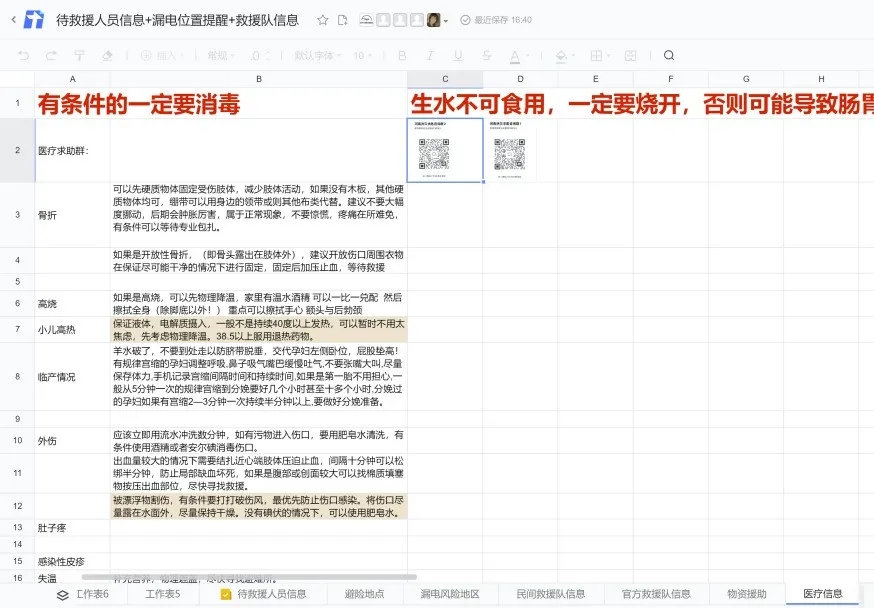This screenshot has width=874, height=608.
Task: Open the move-to-folder document icon
Action: pyautogui.click(x=342, y=20)
